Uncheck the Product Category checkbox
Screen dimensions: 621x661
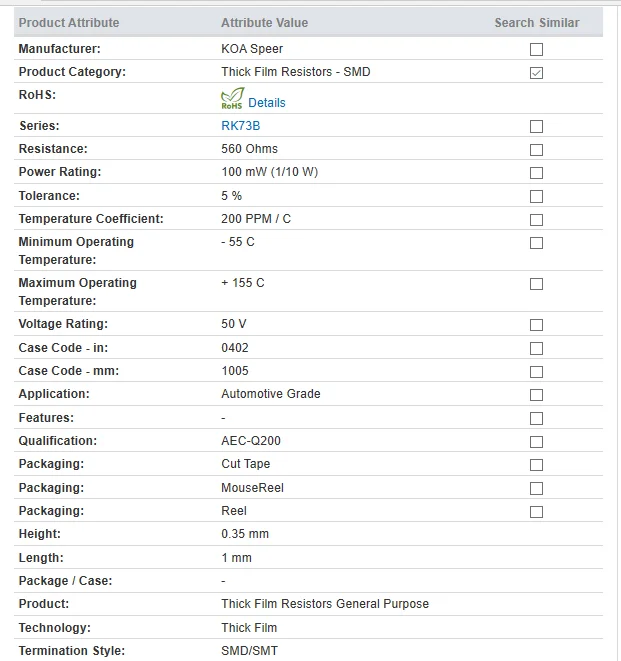click(536, 73)
